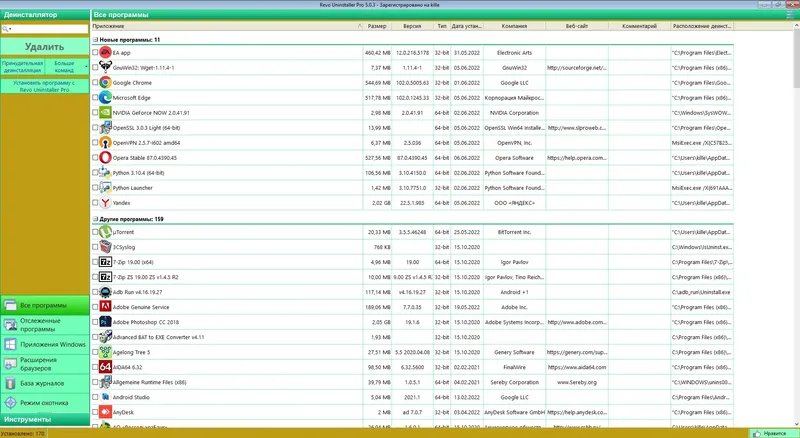Image resolution: width=800 pixels, height=438 pixels.
Task: Expand the 'Инструменты' sidebar section
Action: [x=45, y=419]
